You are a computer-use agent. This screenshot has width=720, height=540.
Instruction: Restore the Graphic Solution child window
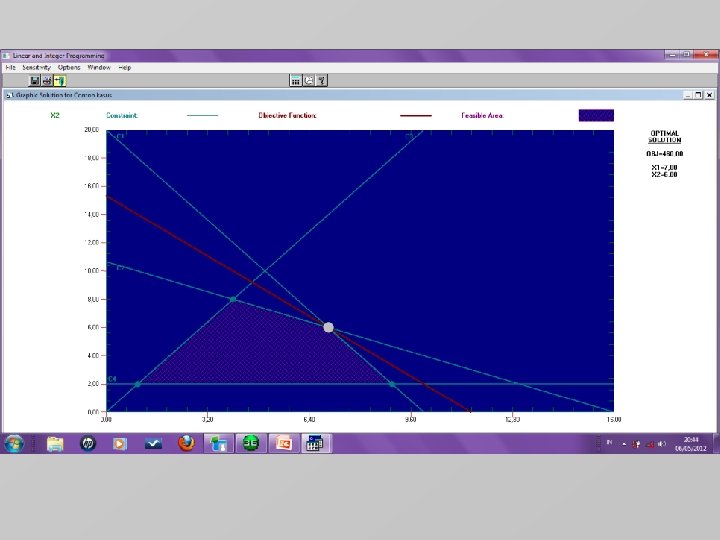coord(698,95)
